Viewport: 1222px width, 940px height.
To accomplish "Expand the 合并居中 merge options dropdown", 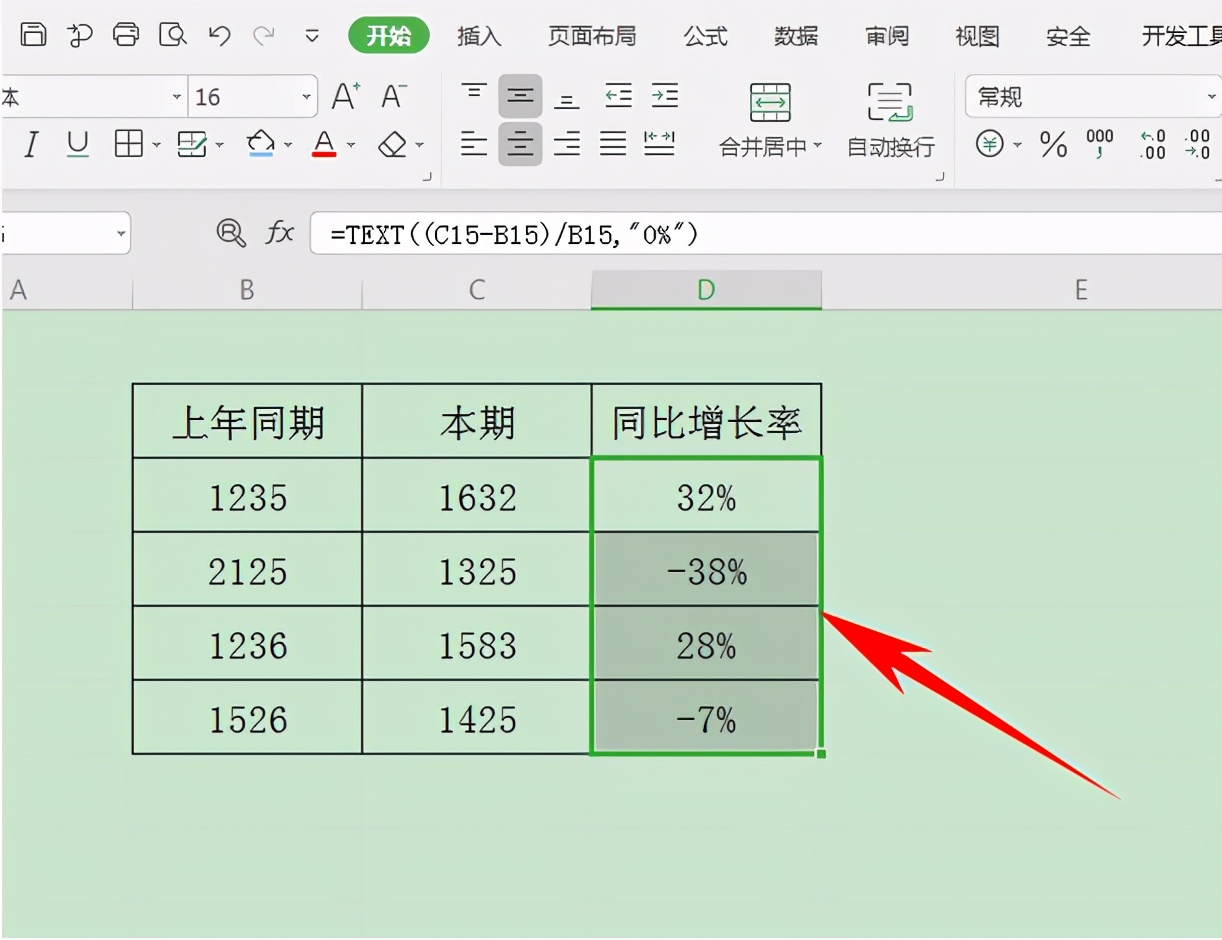I will pyautogui.click(x=820, y=145).
